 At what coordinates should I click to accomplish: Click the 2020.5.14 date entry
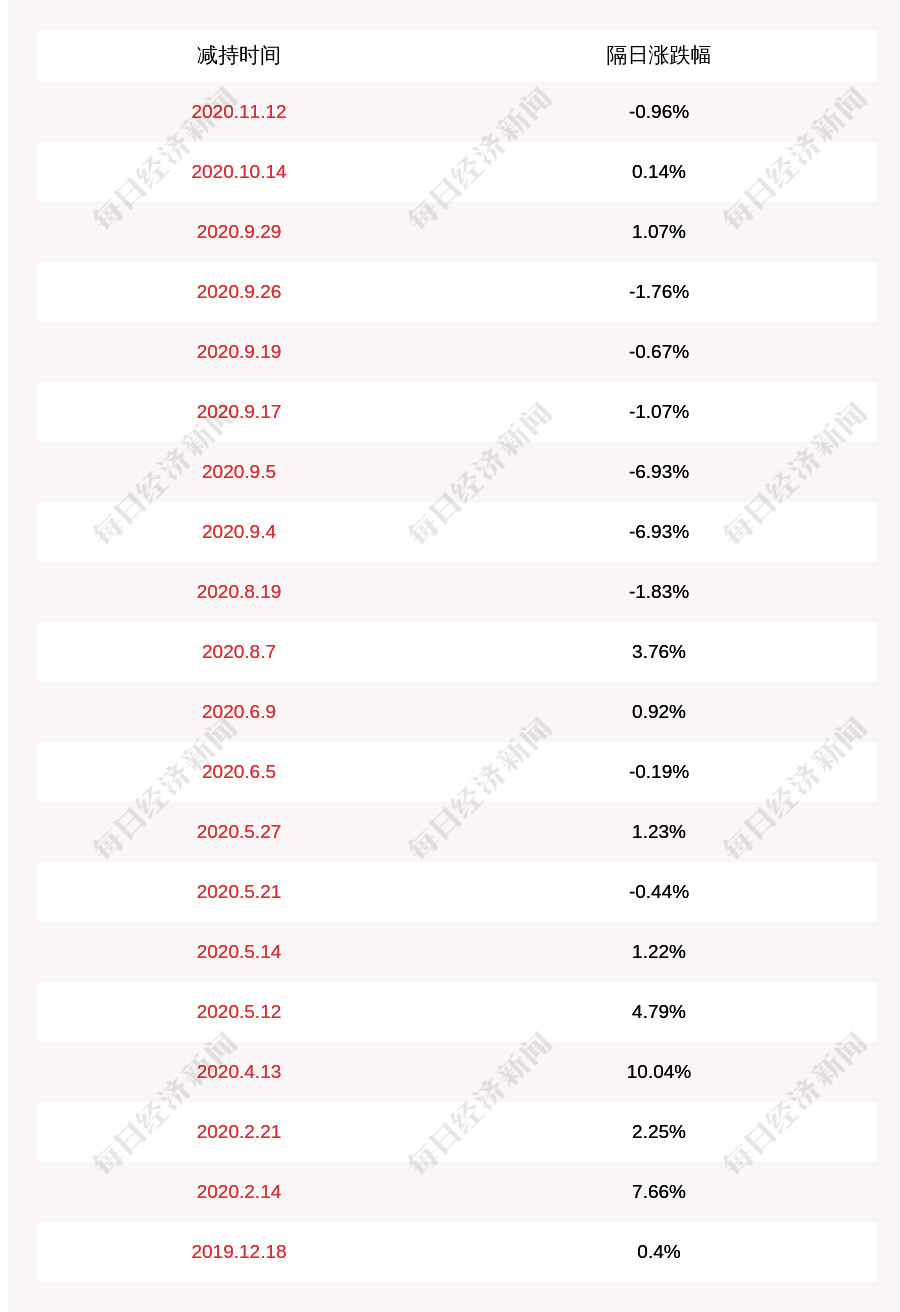coord(239,951)
